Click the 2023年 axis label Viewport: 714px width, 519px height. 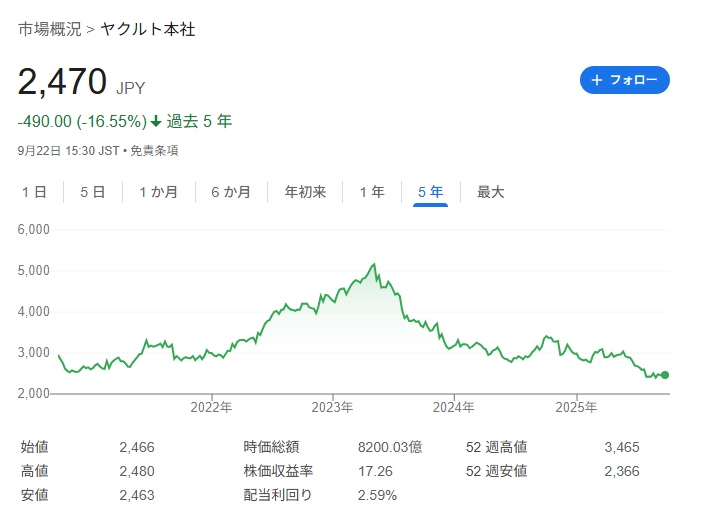332,407
